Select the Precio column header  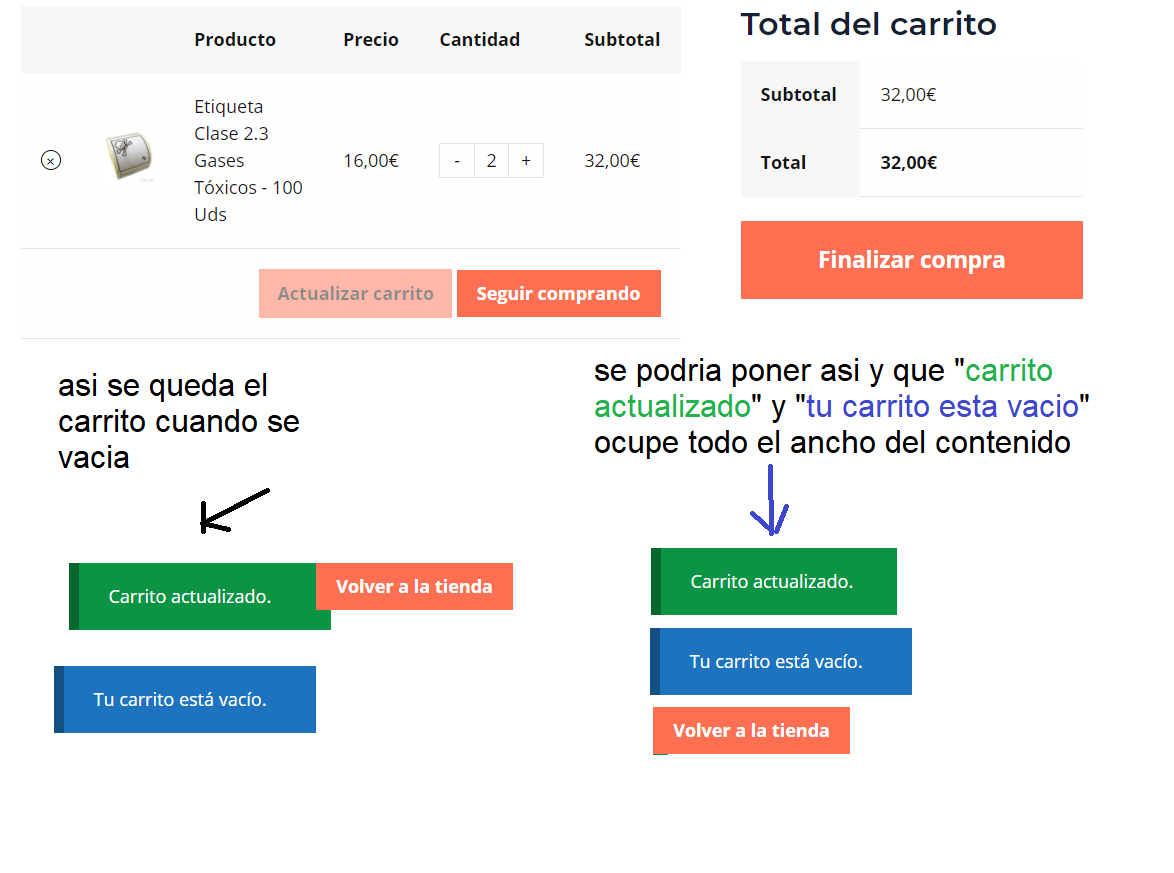371,40
